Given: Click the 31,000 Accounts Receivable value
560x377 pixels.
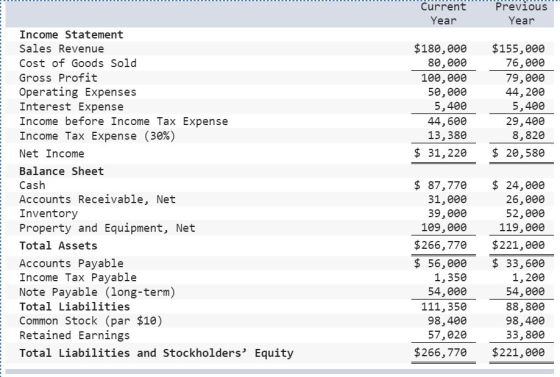Looking at the screenshot, I should (447, 199).
